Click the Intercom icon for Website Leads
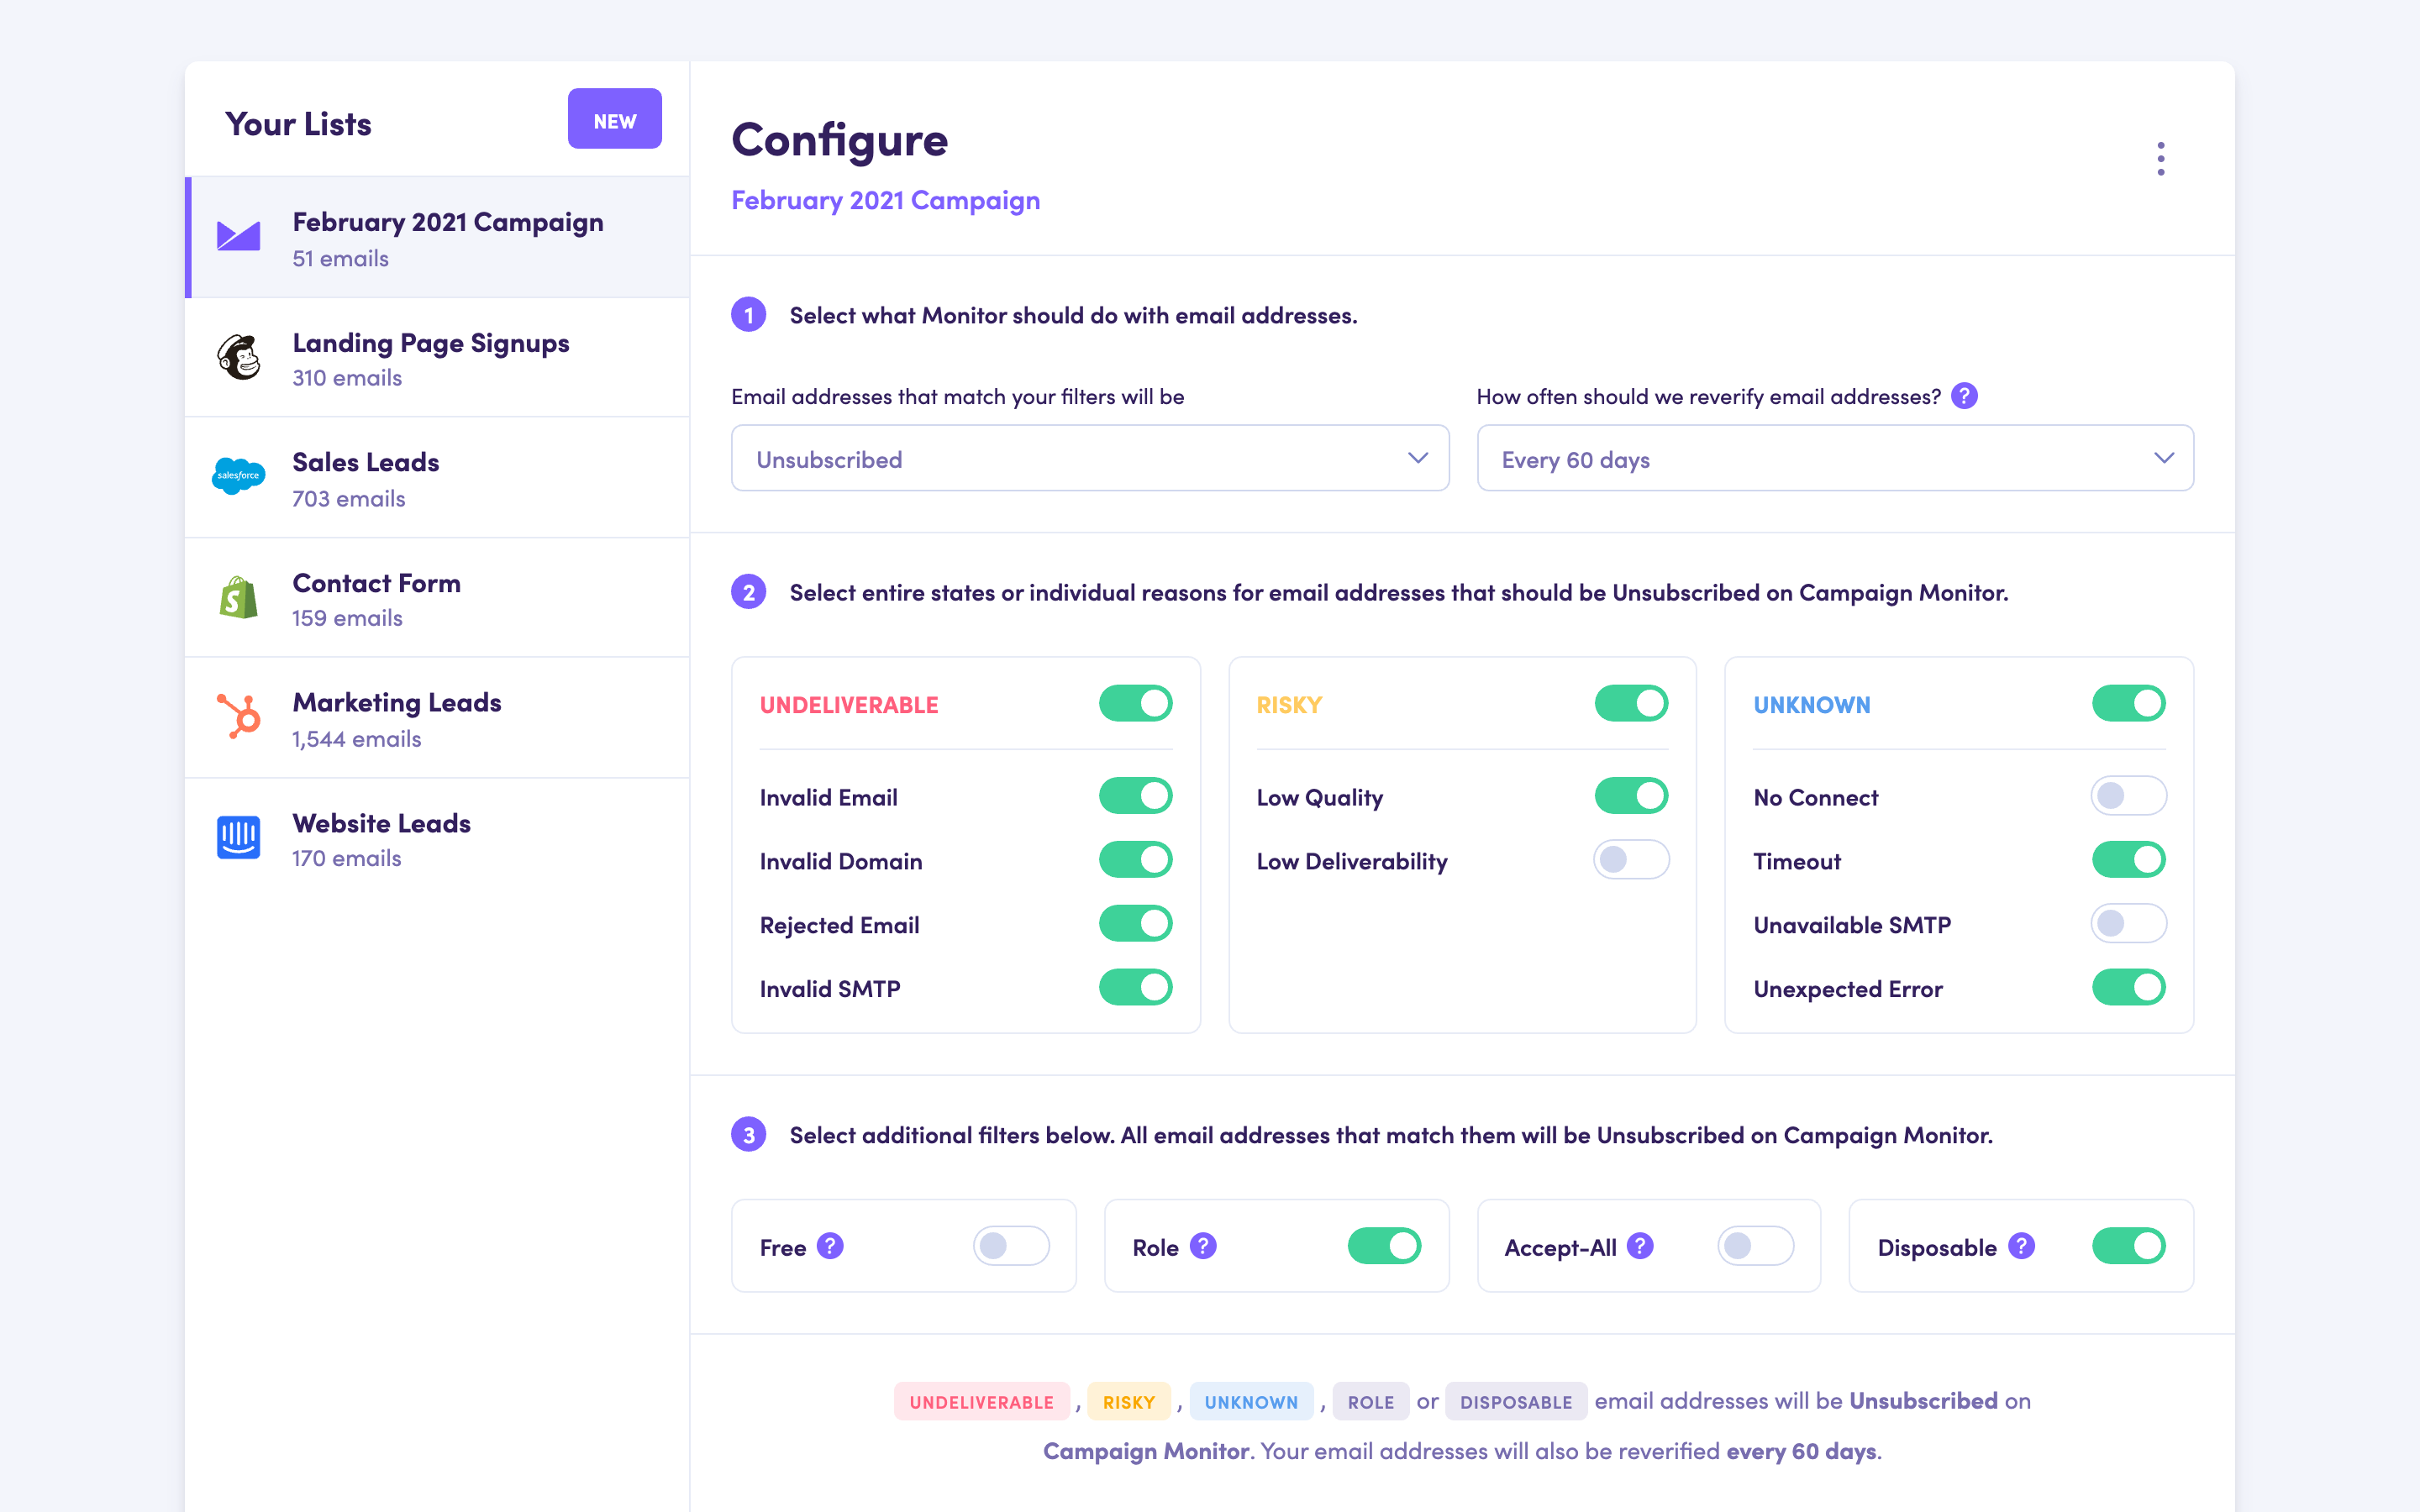The height and width of the screenshot is (1512, 2420). pos(238,837)
